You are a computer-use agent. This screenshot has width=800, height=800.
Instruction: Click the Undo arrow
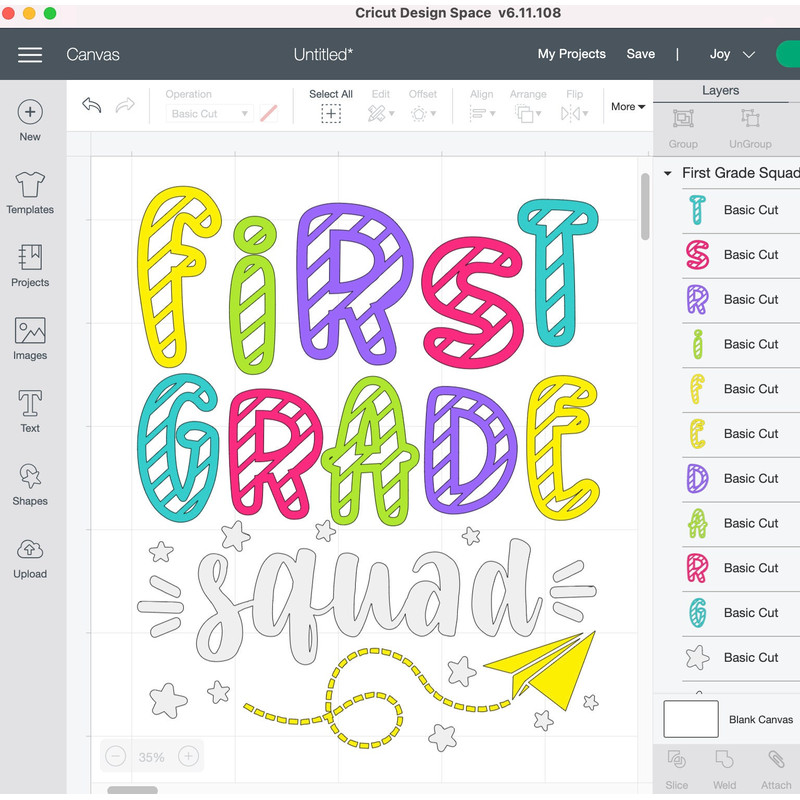pyautogui.click(x=91, y=104)
